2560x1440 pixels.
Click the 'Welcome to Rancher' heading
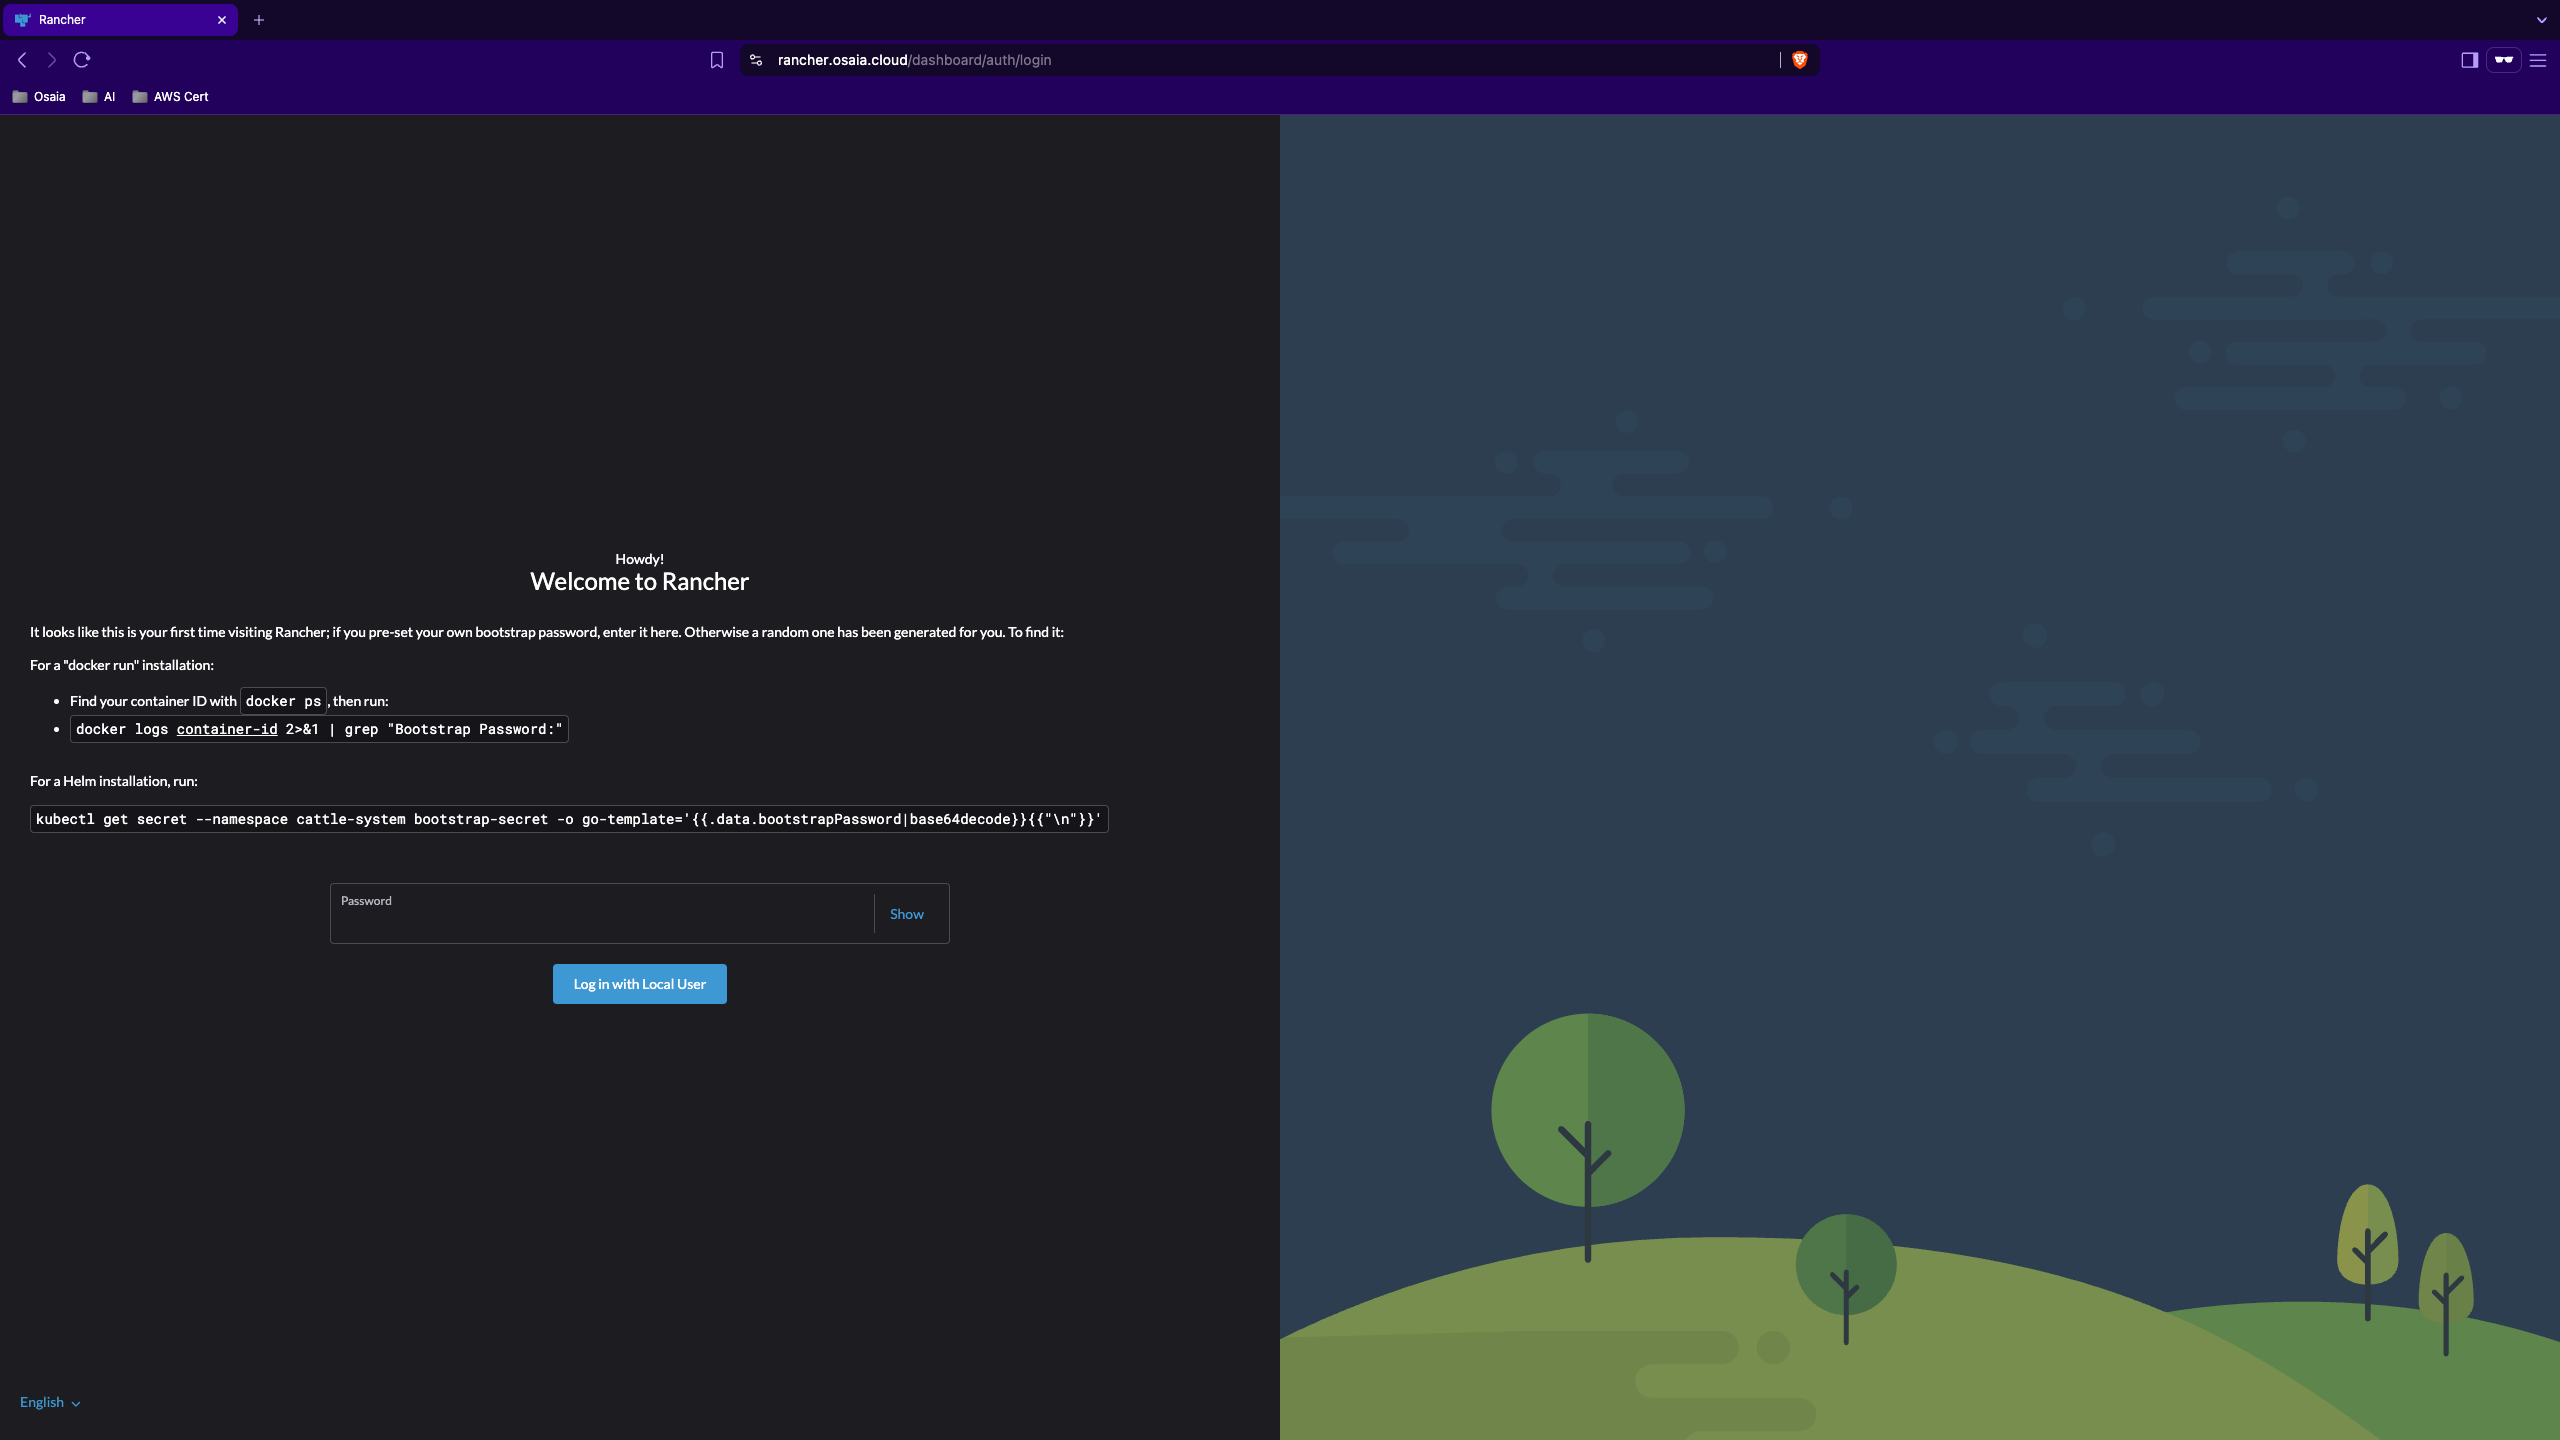pyautogui.click(x=639, y=582)
